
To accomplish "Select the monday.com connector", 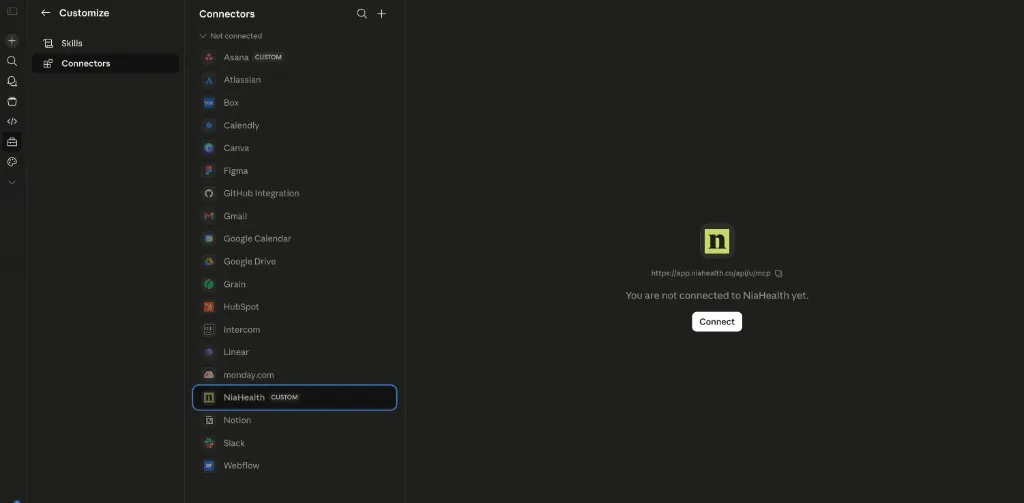I will pos(295,375).
